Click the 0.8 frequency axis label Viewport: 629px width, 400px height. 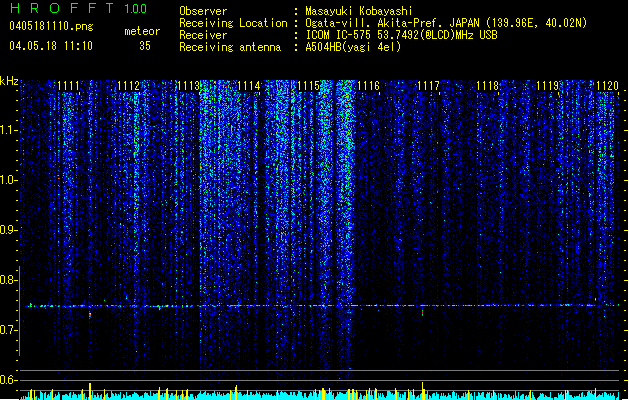click(8, 280)
